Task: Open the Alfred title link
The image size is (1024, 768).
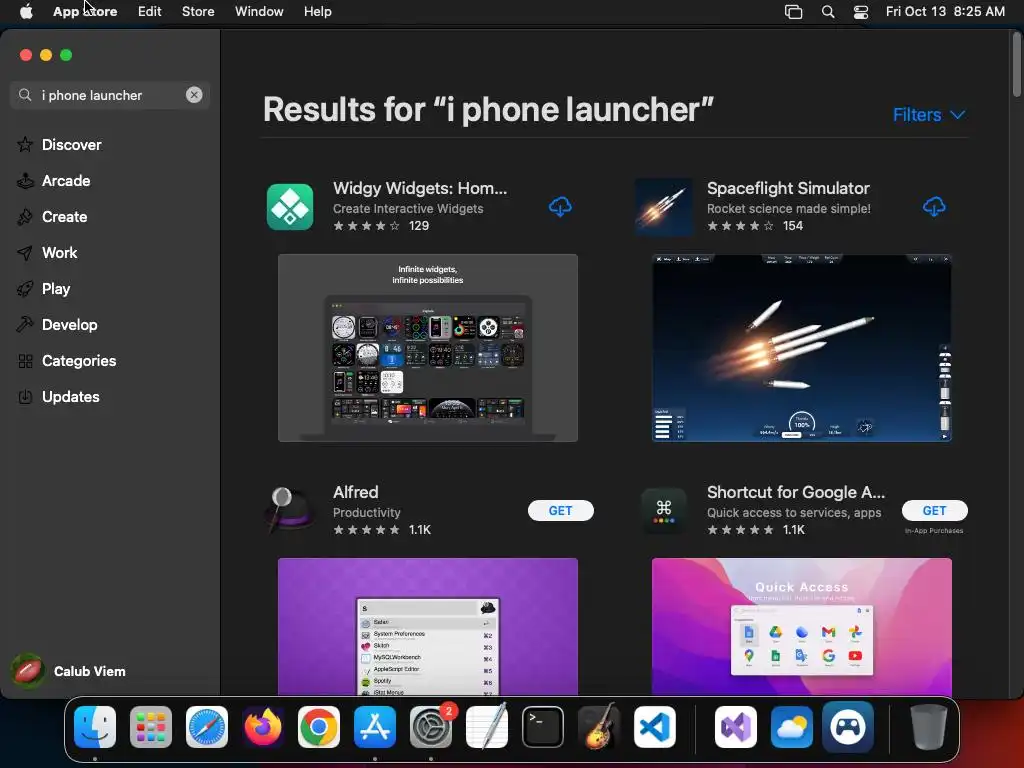Action: (x=355, y=492)
